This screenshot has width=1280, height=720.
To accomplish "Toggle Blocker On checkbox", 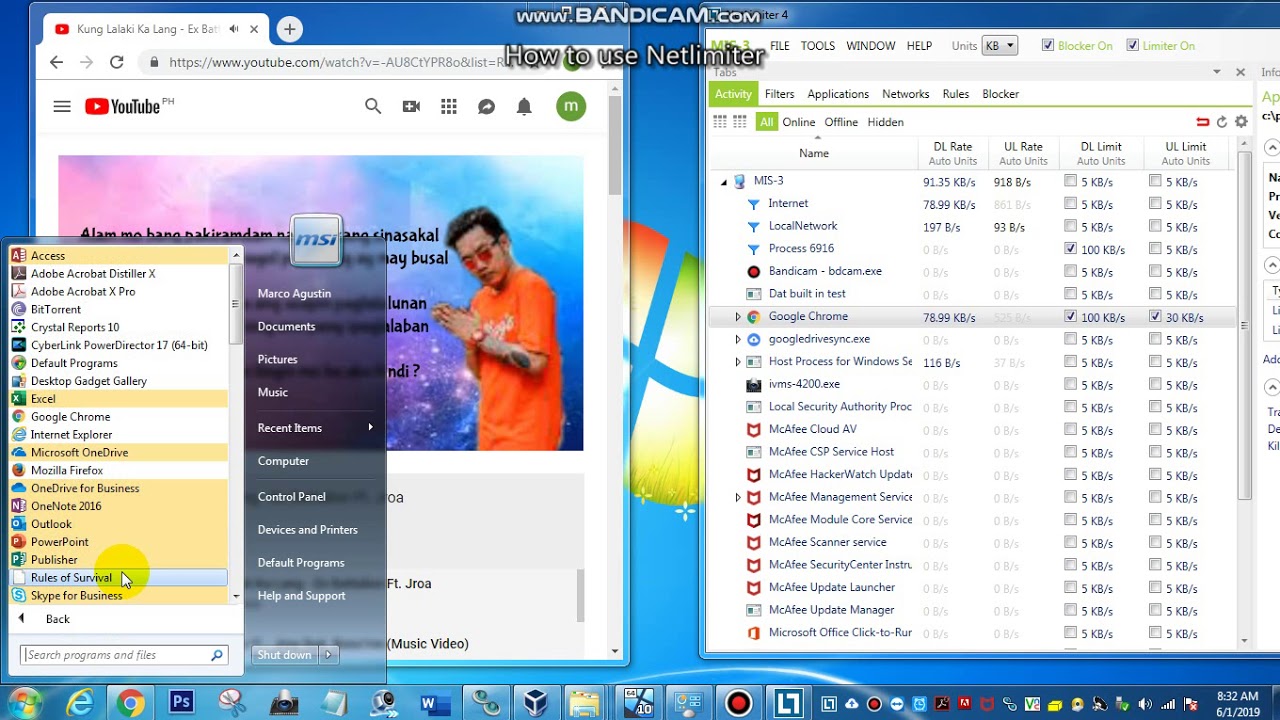I will tap(1048, 46).
